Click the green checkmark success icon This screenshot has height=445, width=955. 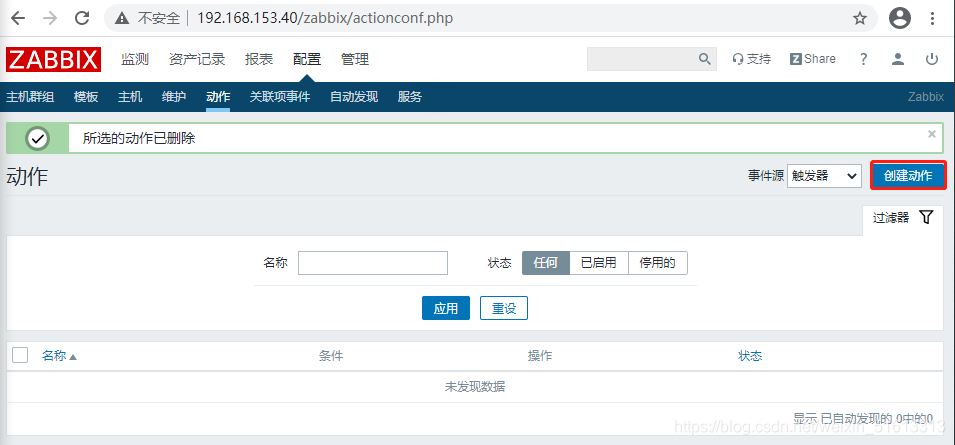(38, 139)
